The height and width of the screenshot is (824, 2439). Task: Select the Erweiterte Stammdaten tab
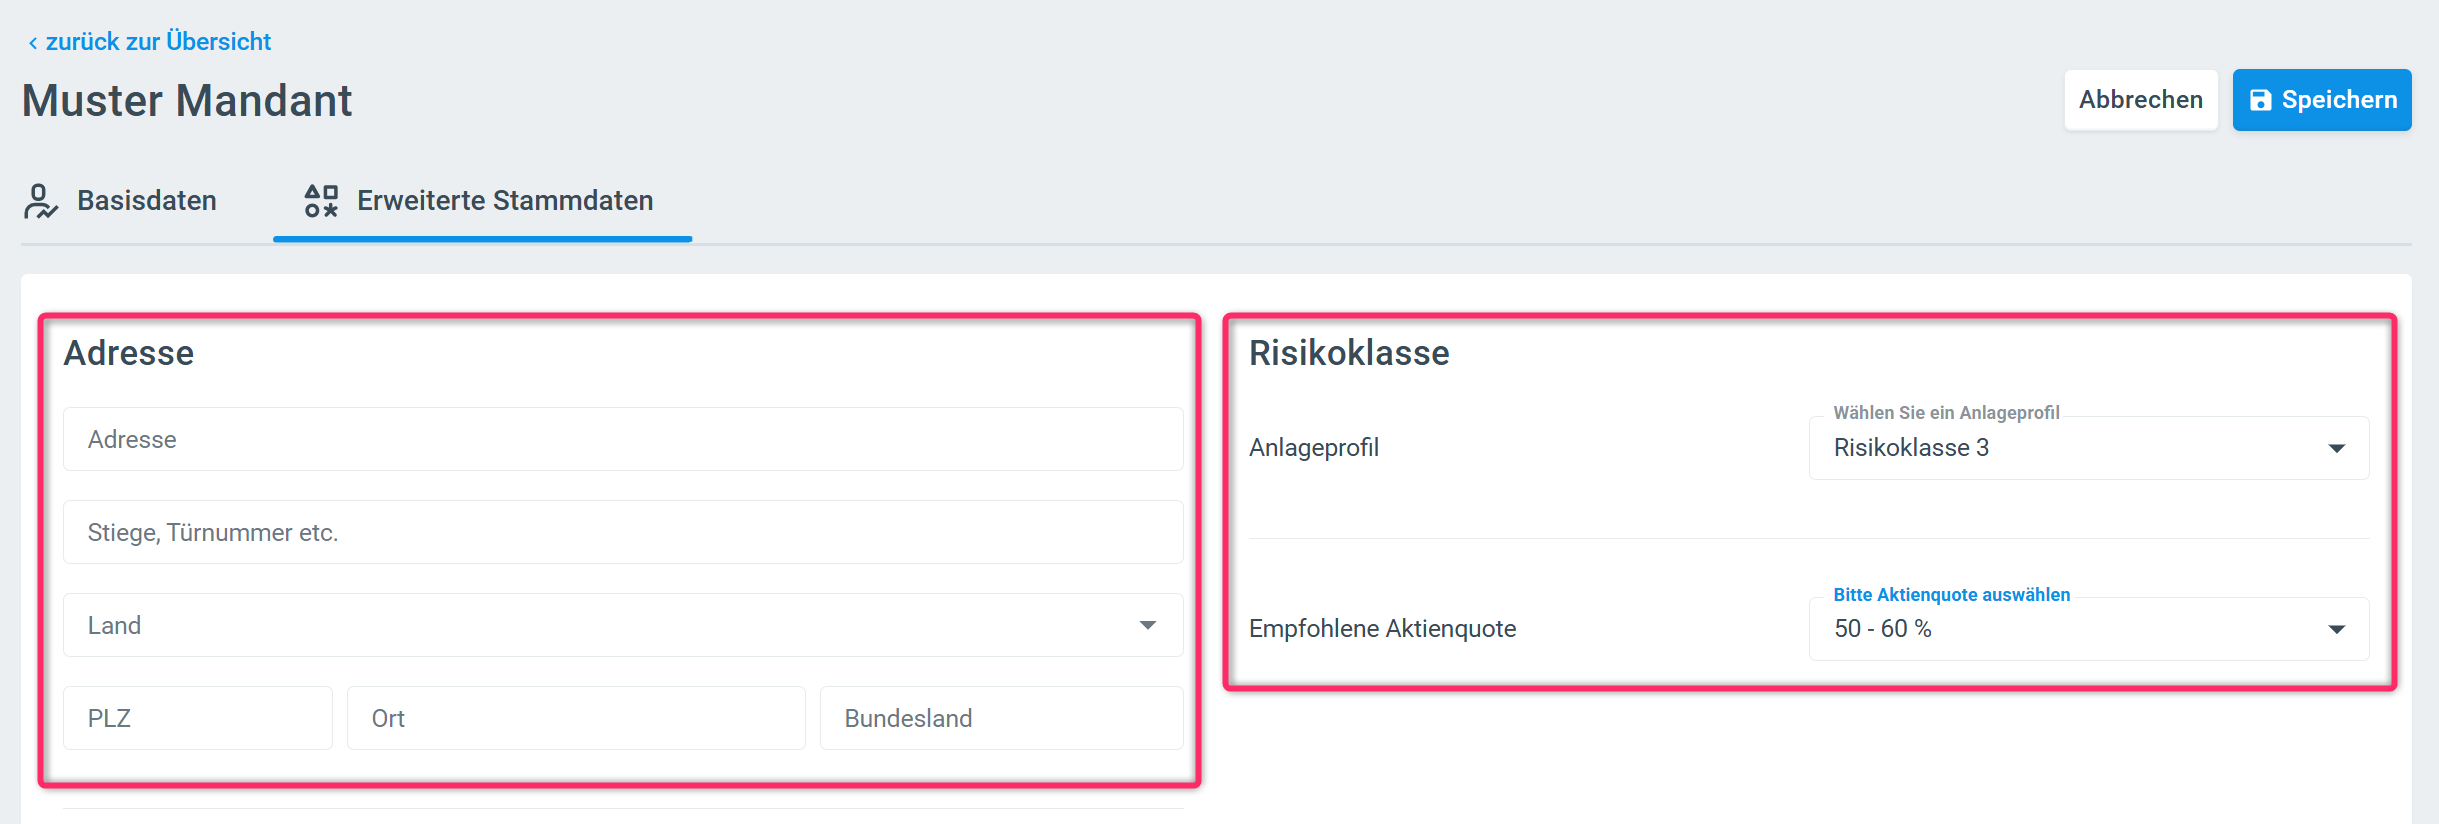[x=504, y=201]
